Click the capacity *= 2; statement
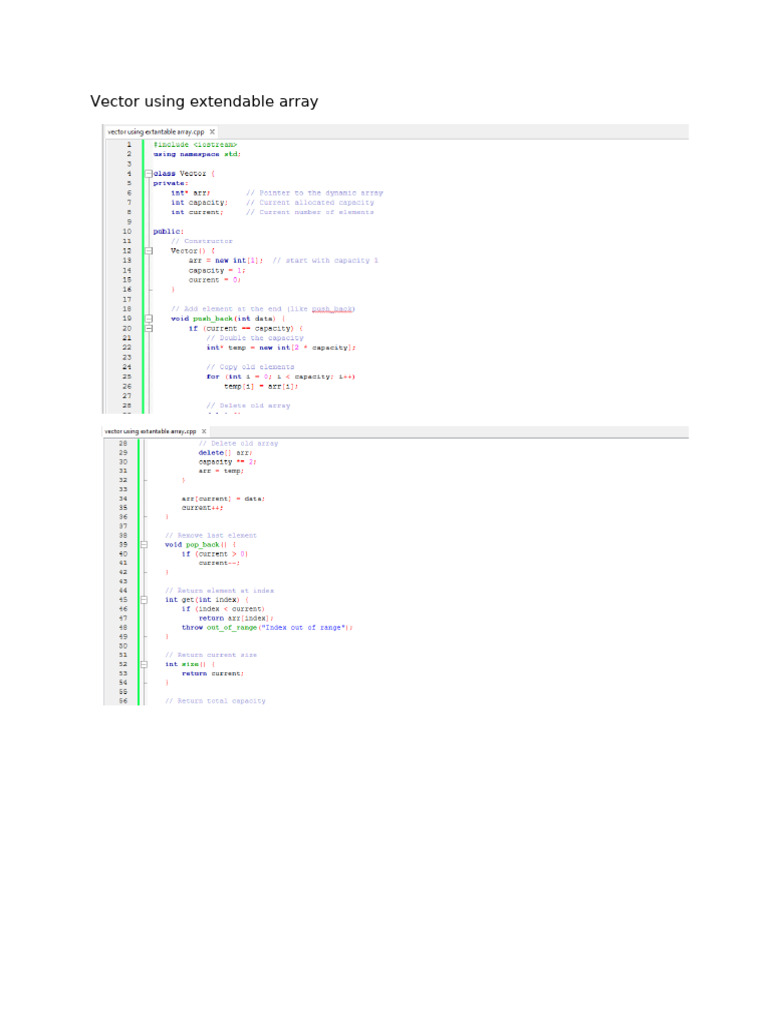This screenshot has width=768, height=1024. click(x=228, y=462)
